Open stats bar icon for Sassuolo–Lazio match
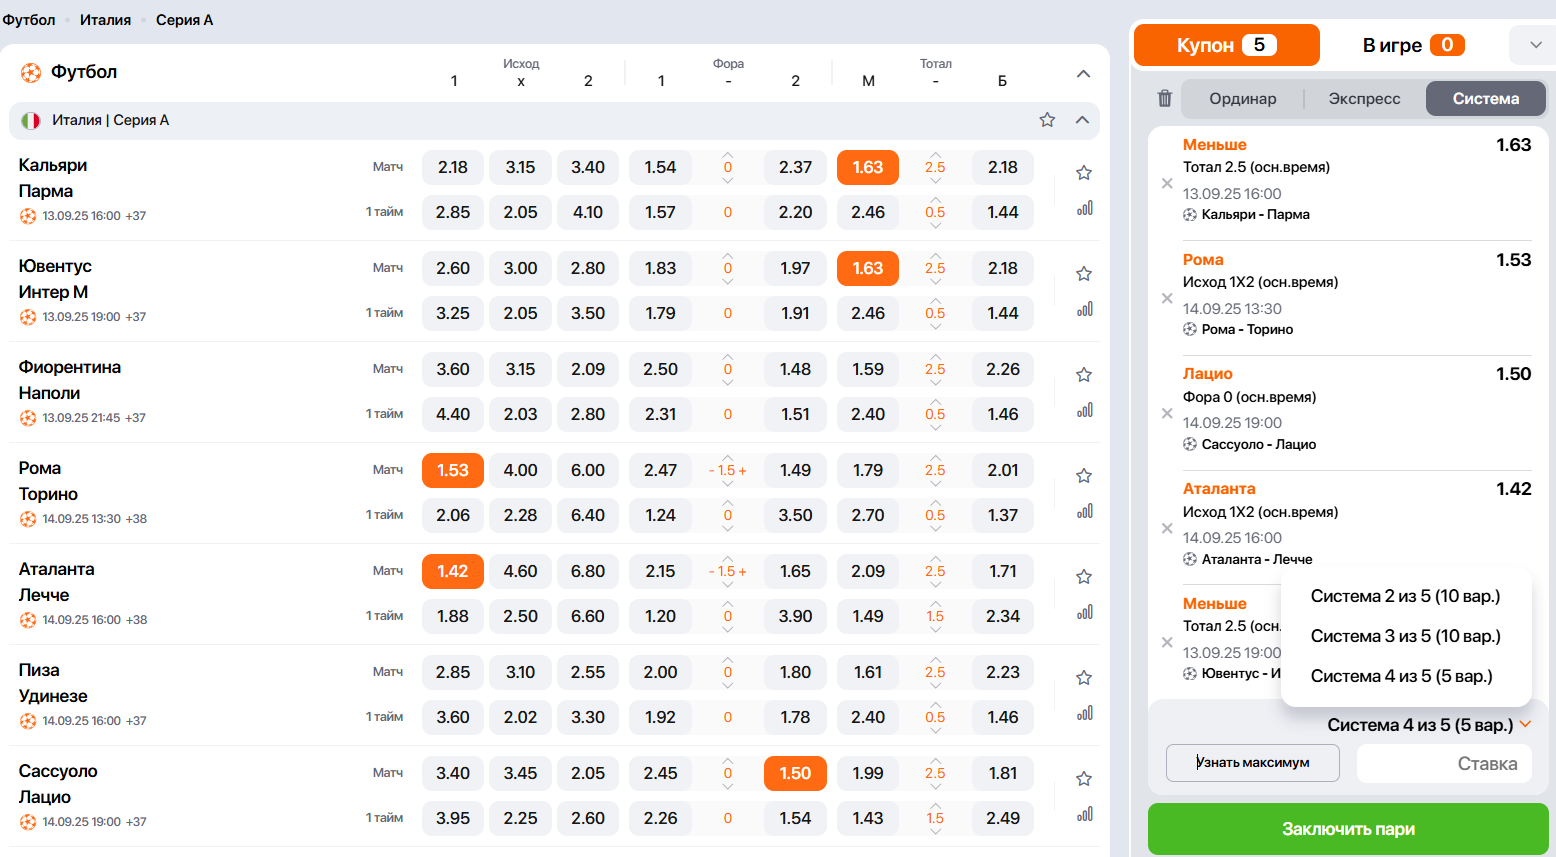 [x=1084, y=814]
